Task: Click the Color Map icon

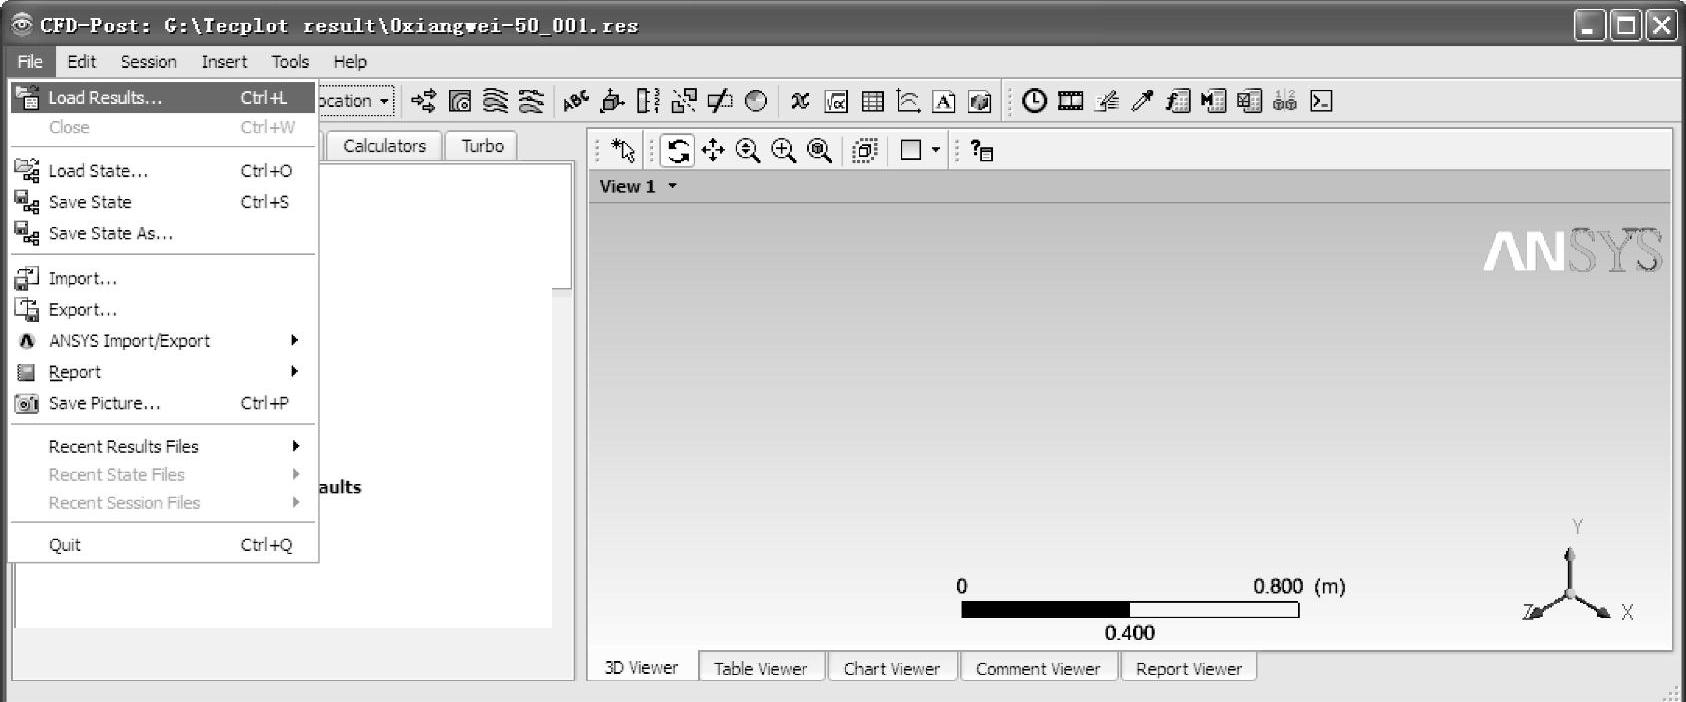Action: pos(756,101)
